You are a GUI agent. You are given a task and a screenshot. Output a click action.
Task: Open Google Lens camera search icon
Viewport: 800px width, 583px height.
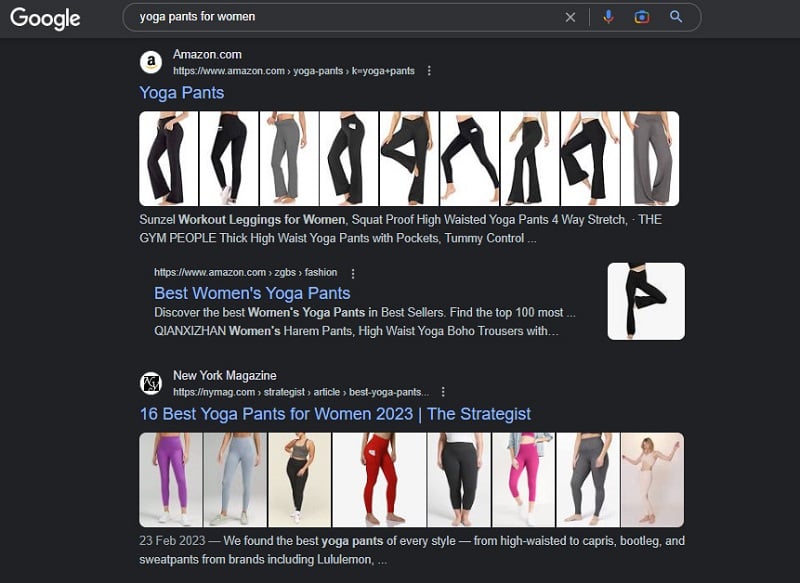coord(641,17)
